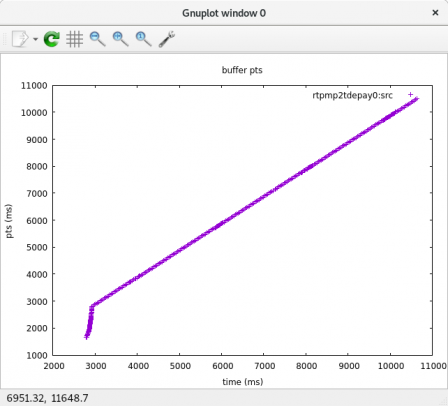Click the 'buffer pts' plot title
This screenshot has height=406, width=448.
(242, 70)
